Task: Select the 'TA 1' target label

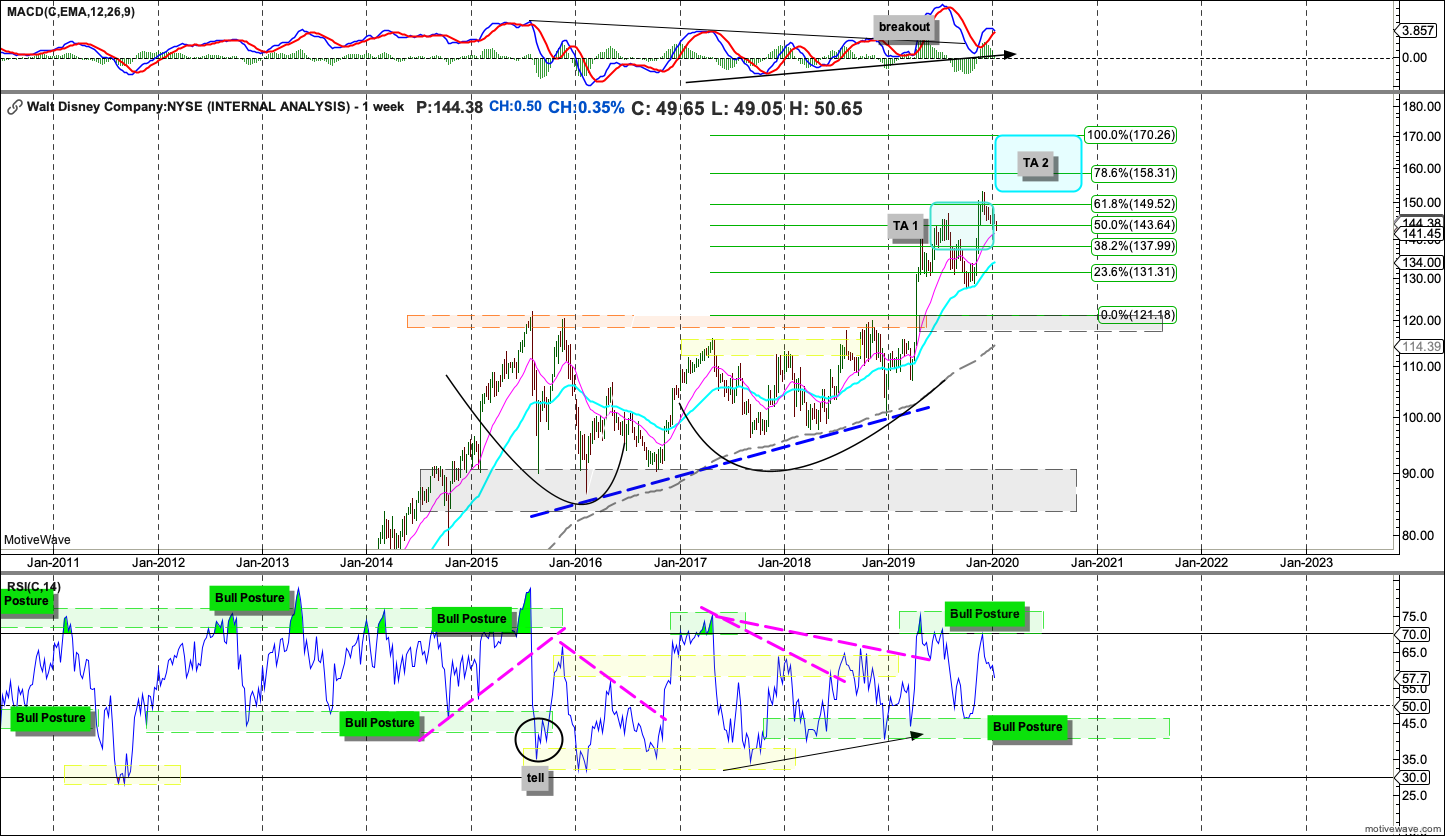Action: click(906, 227)
